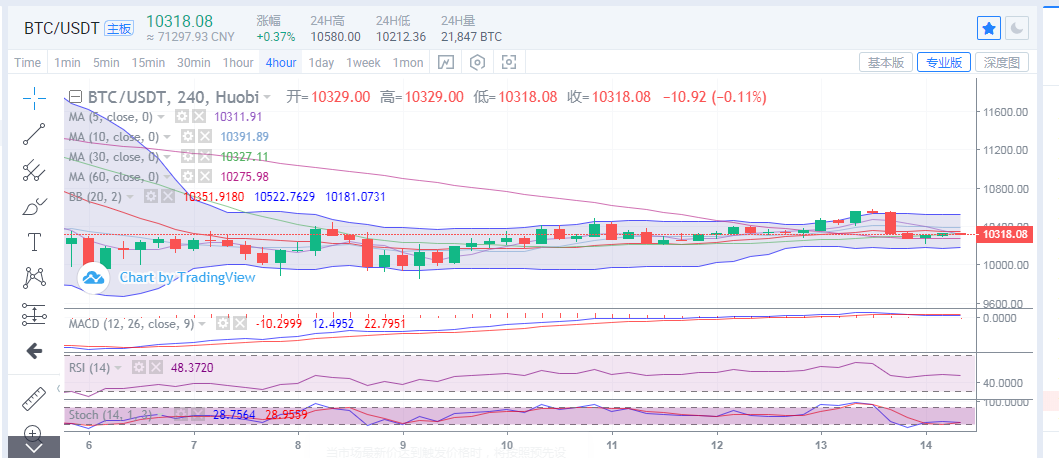Remove the MA 10 indicator
The image size is (1059, 458).
click(x=204, y=136)
